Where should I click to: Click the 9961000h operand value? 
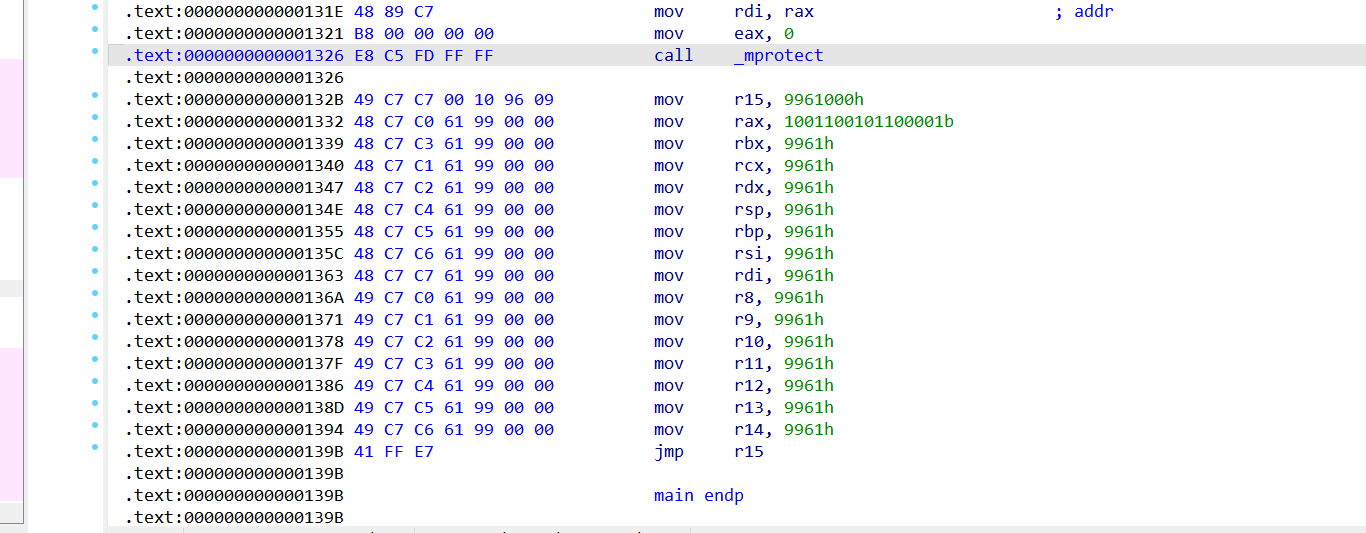pos(825,100)
